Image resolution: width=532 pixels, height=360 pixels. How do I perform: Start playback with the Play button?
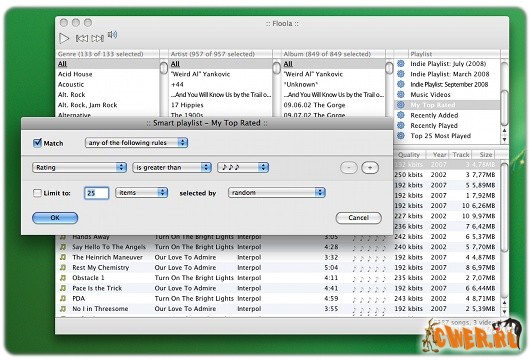click(64, 38)
